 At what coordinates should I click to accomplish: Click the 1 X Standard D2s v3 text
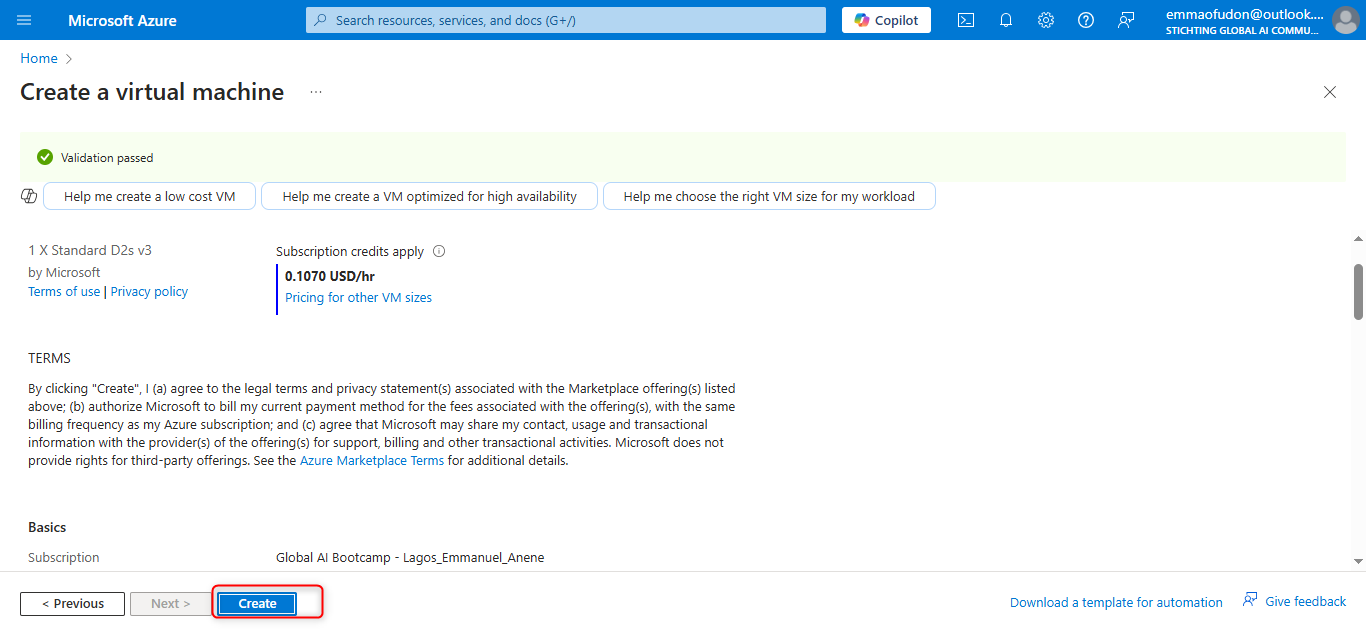[x=90, y=251]
